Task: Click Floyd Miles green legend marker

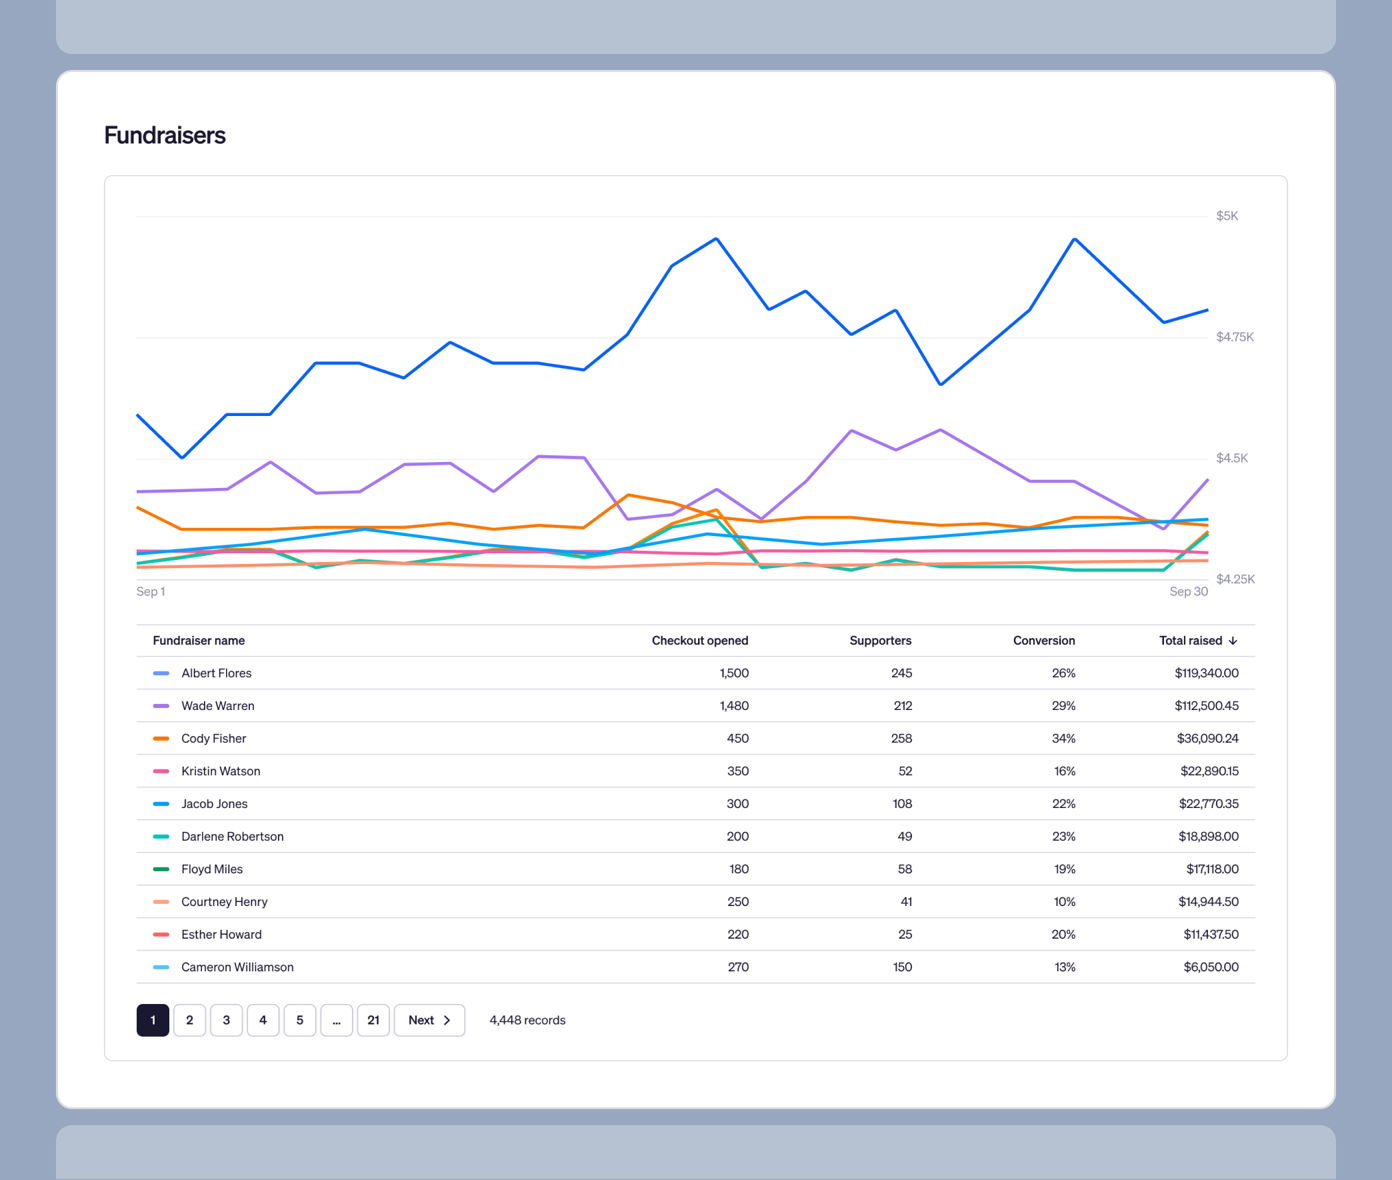Action: click(x=161, y=870)
